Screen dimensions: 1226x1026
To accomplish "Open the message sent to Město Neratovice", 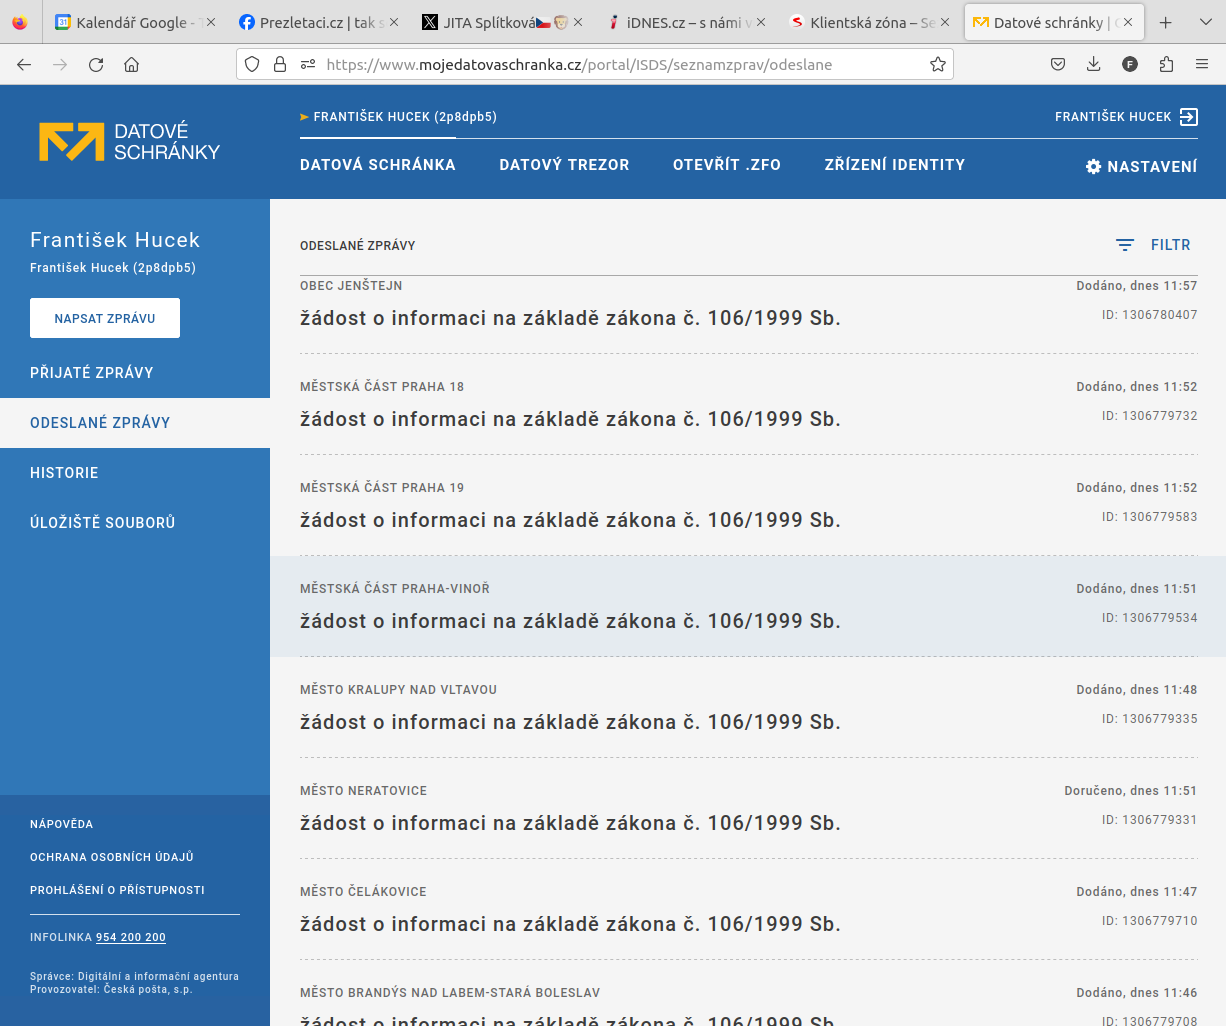I will (749, 808).
